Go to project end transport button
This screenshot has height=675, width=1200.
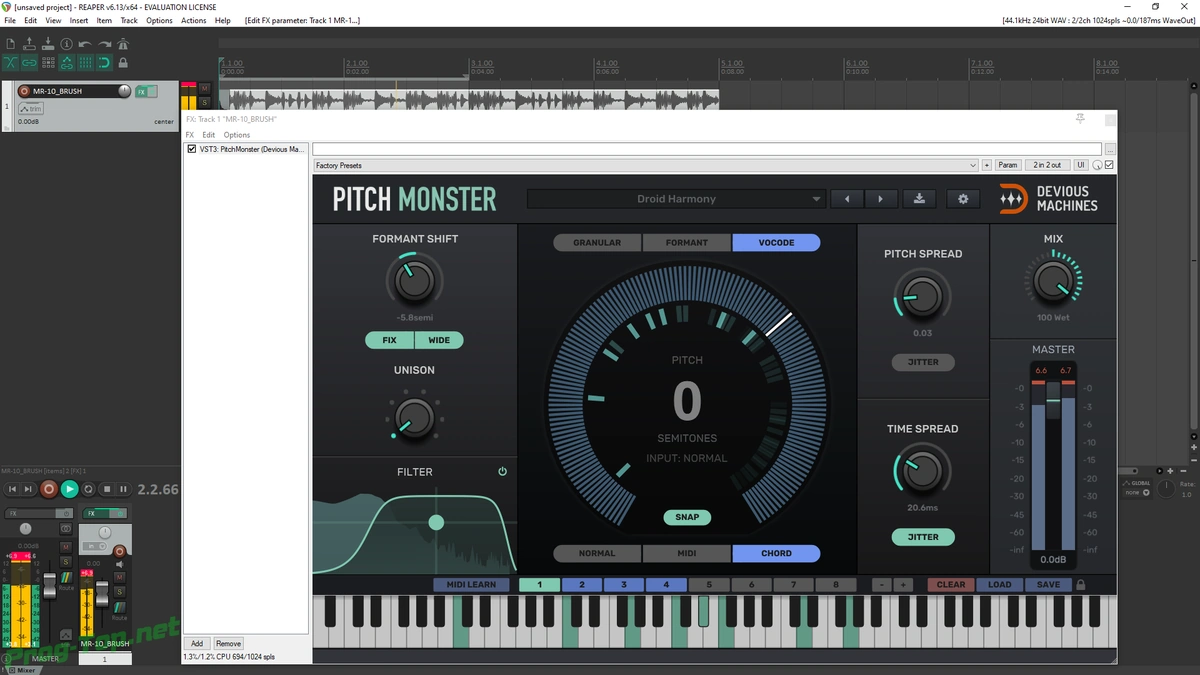(29, 489)
